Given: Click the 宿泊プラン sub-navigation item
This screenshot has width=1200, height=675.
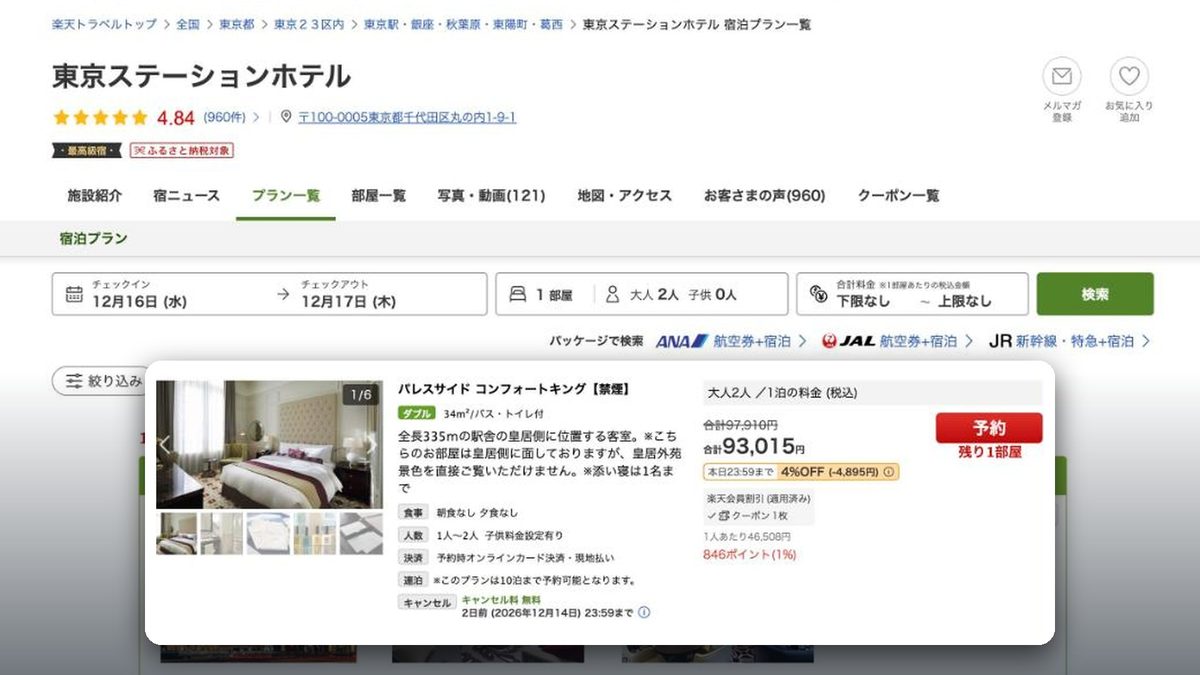Looking at the screenshot, I should pyautogui.click(x=94, y=238).
